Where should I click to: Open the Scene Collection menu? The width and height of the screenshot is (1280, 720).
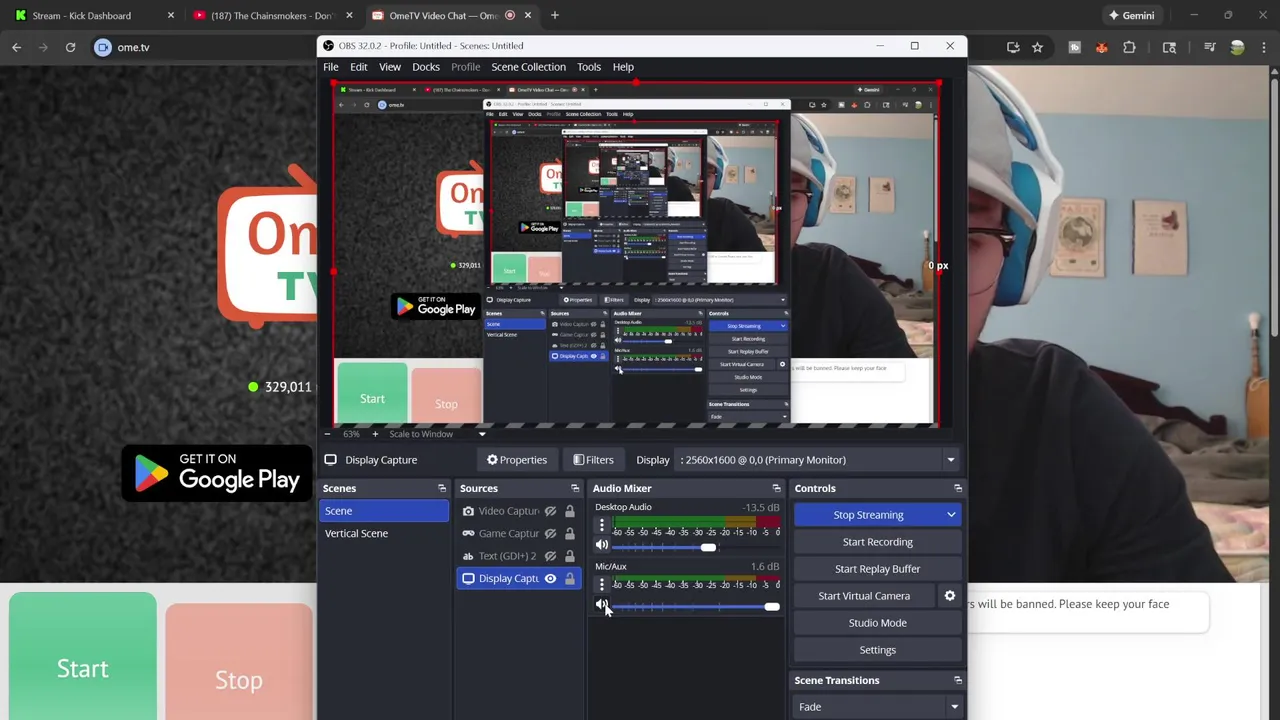pyautogui.click(x=528, y=67)
